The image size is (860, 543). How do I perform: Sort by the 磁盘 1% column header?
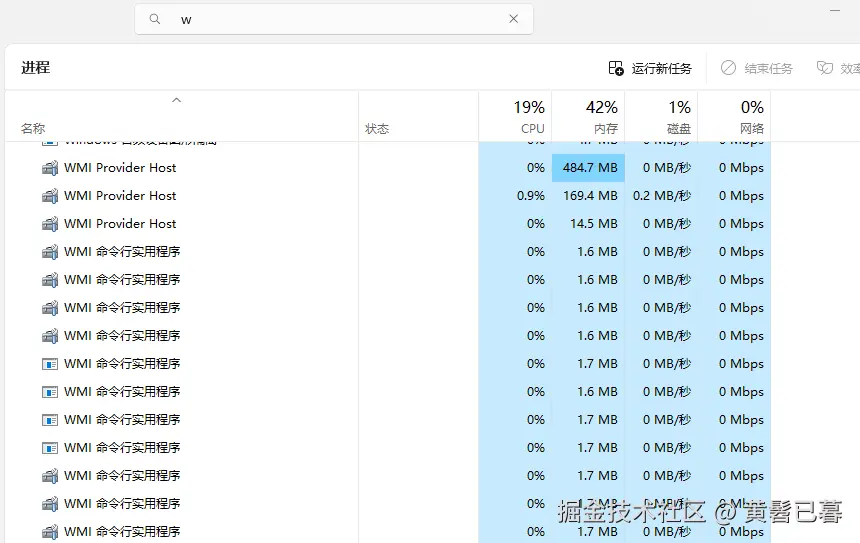(661, 116)
